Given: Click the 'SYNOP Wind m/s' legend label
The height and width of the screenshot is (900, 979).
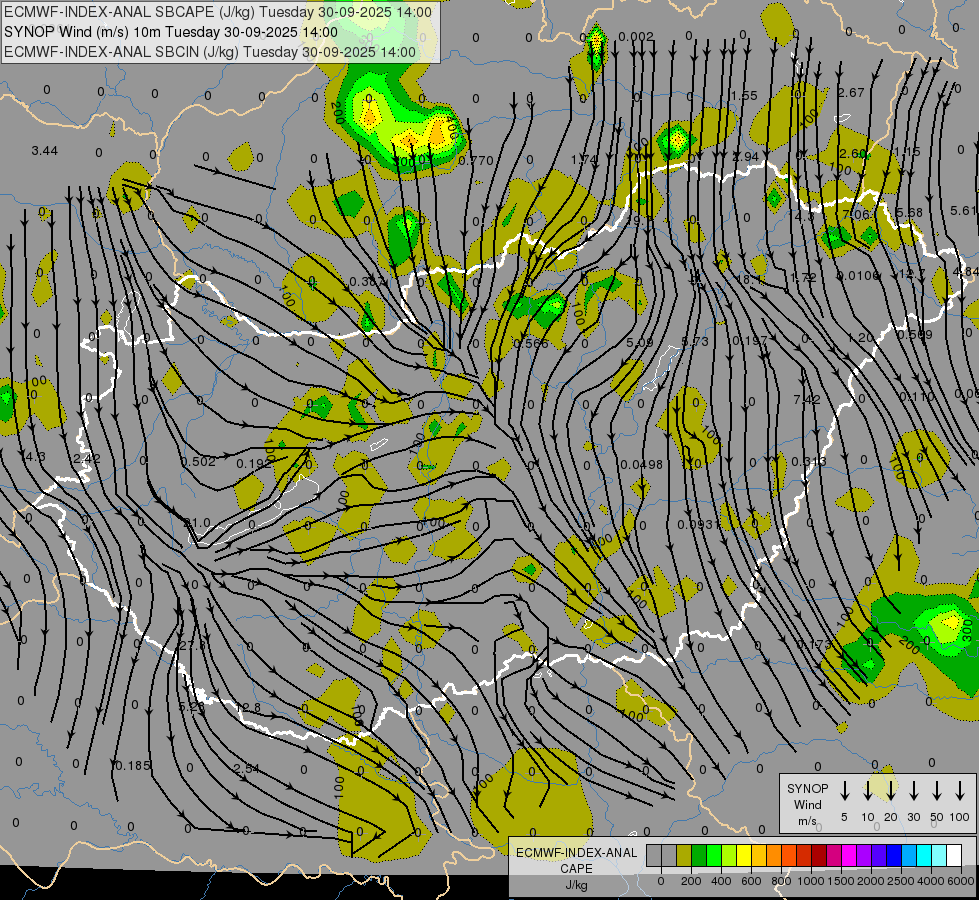Looking at the screenshot, I should click(807, 804).
